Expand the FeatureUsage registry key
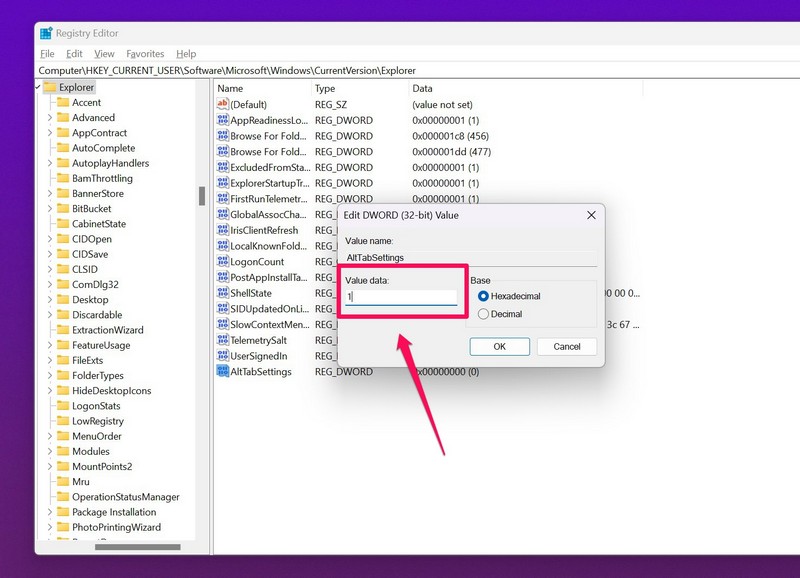 coord(50,345)
